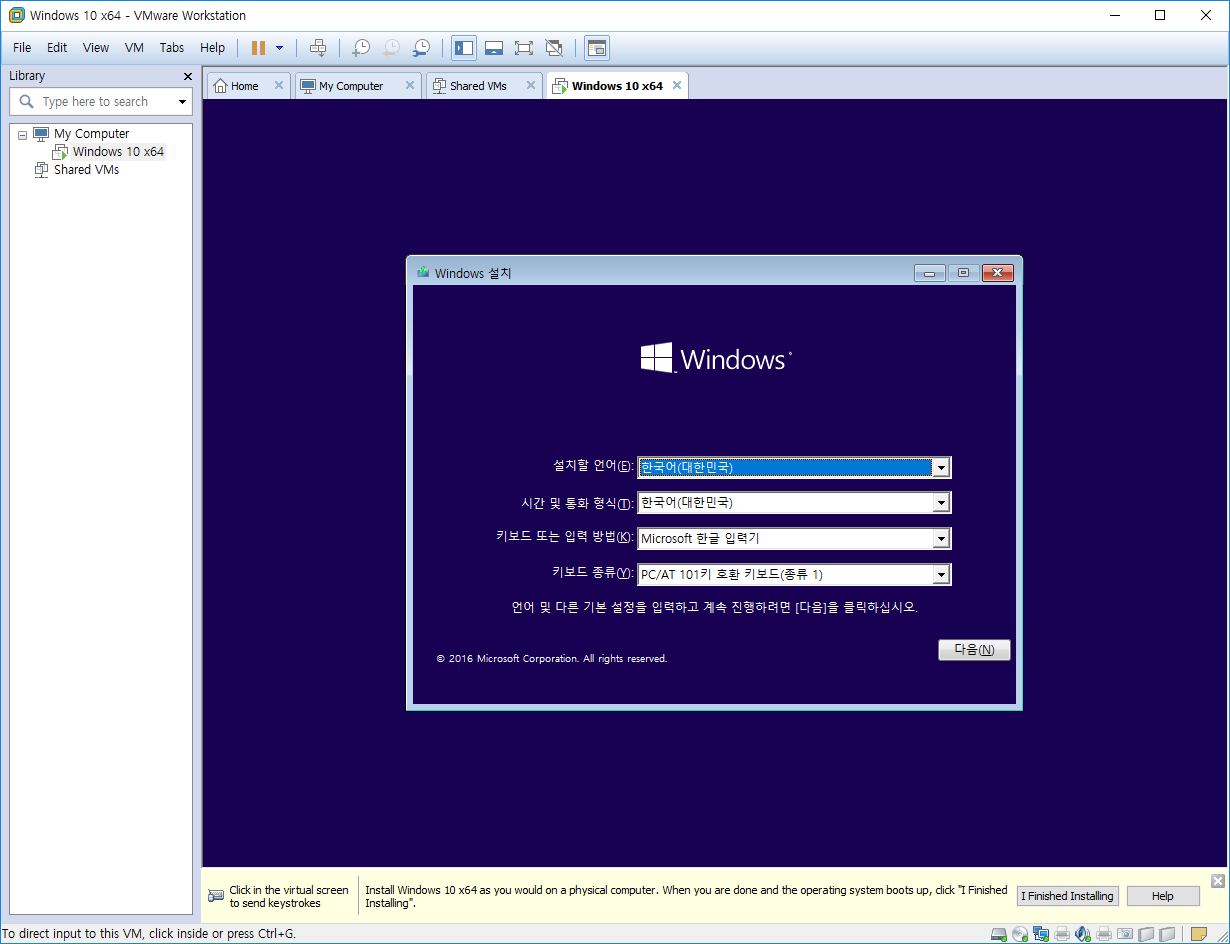Viewport: 1230px width, 944px height.
Task: Select Shared VMs in the Library tree
Action: click(x=86, y=170)
